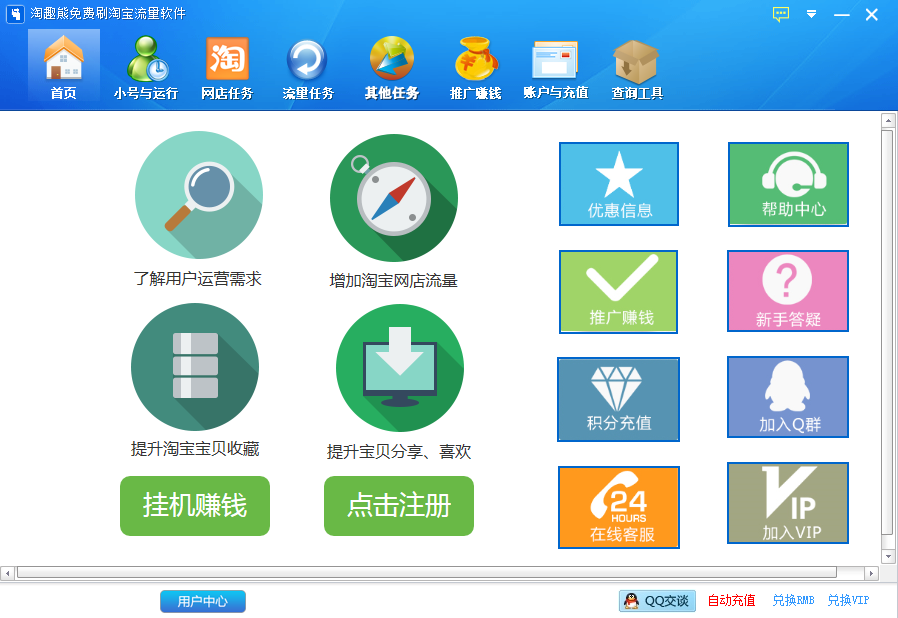Click horizontal scrollbar right arrow
This screenshot has height=618, width=898.
tap(871, 573)
